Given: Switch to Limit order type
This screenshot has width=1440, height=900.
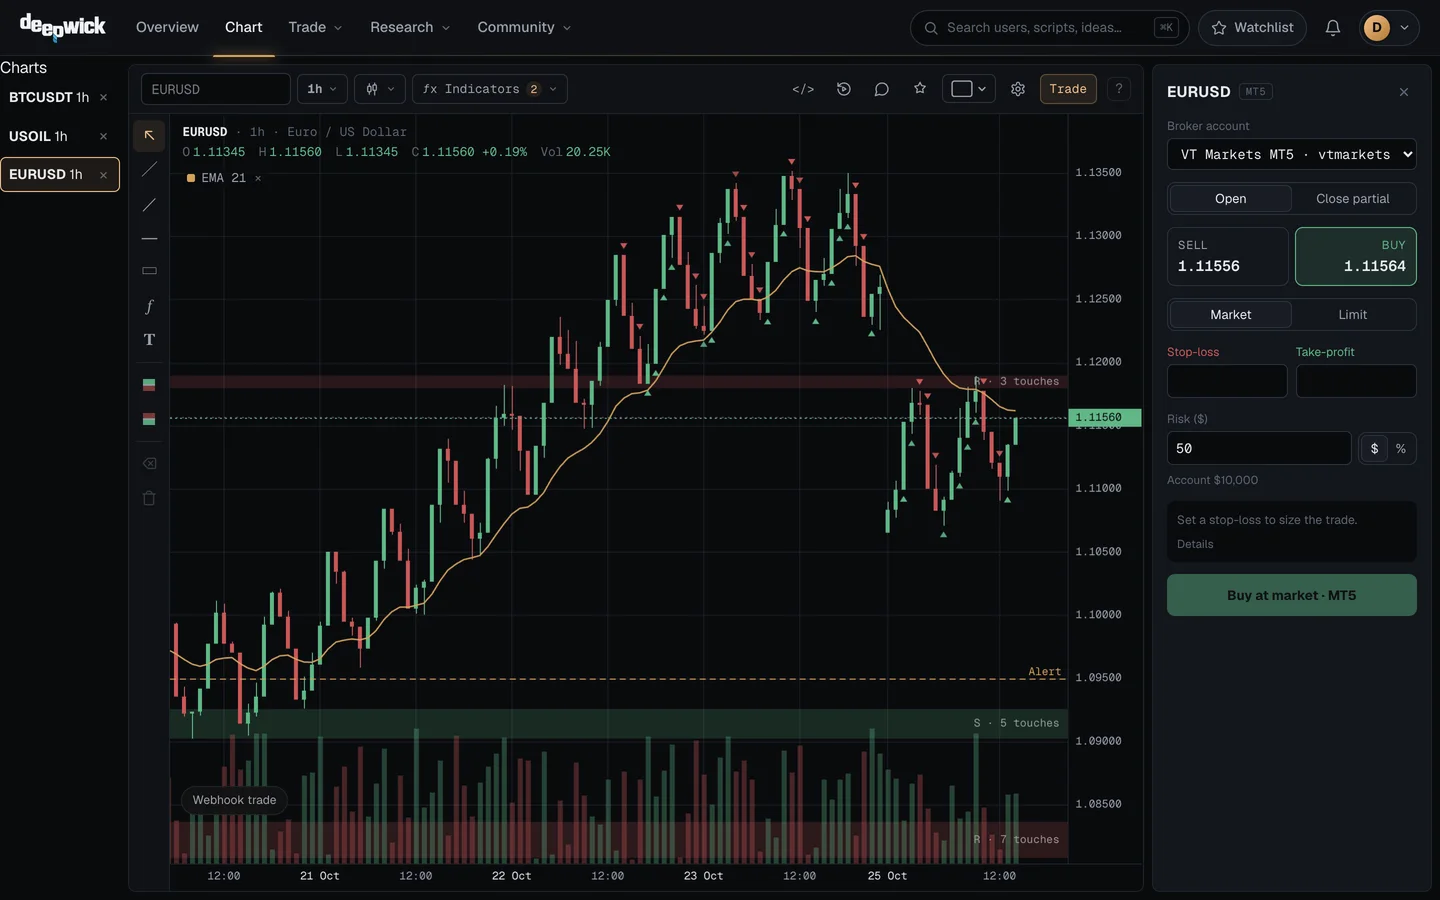Looking at the screenshot, I should (x=1352, y=315).
